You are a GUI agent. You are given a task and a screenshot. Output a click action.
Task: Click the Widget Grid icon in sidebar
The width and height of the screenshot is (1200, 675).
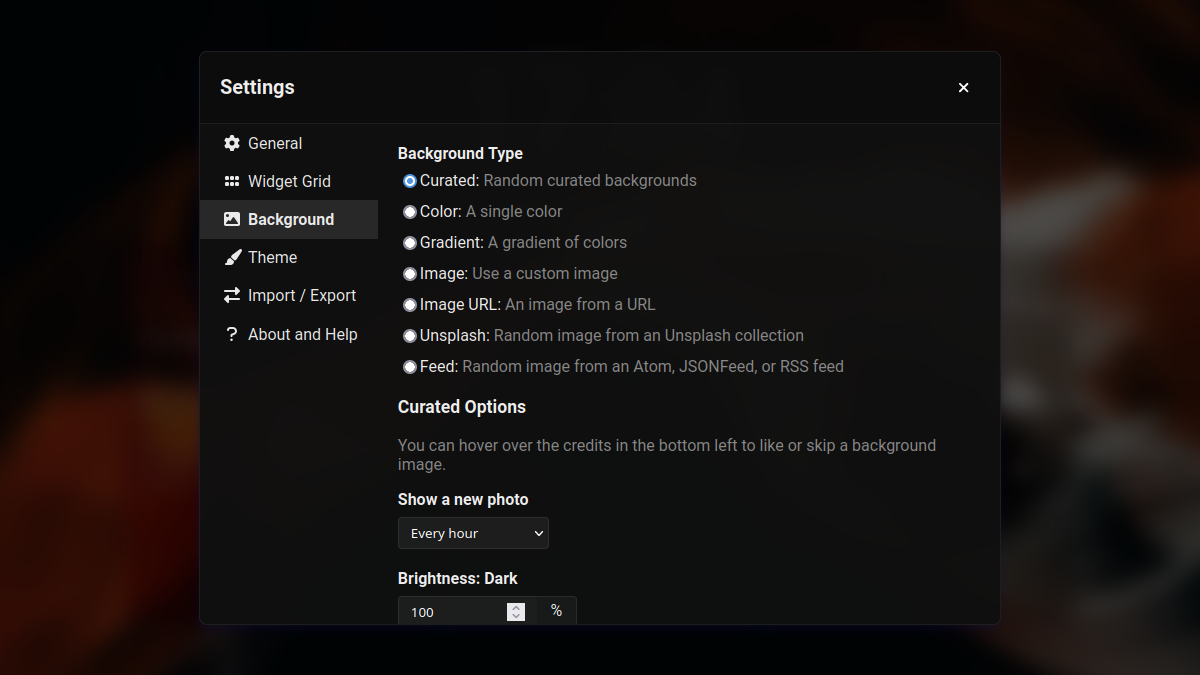tap(232, 181)
